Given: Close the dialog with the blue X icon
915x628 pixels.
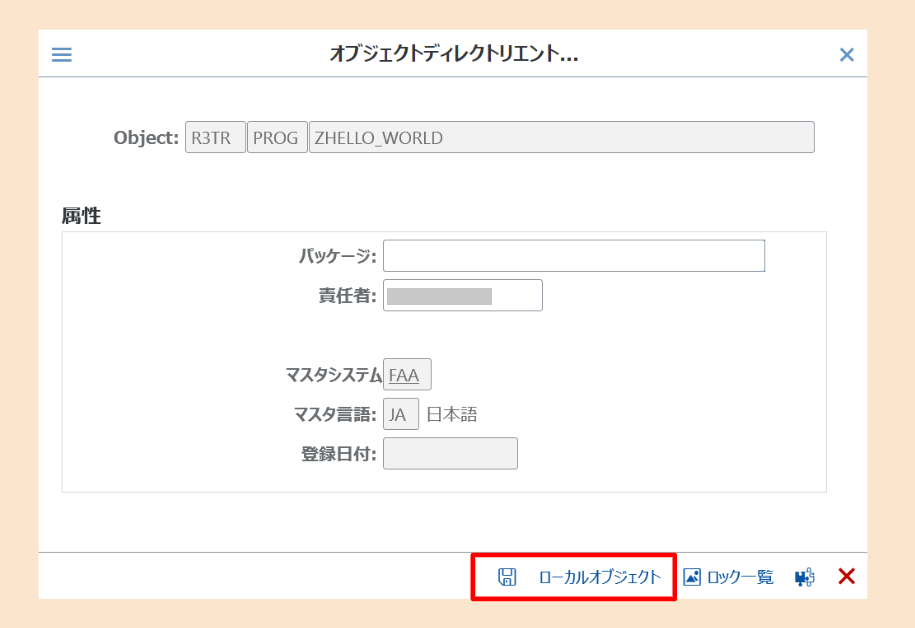Looking at the screenshot, I should tap(846, 55).
